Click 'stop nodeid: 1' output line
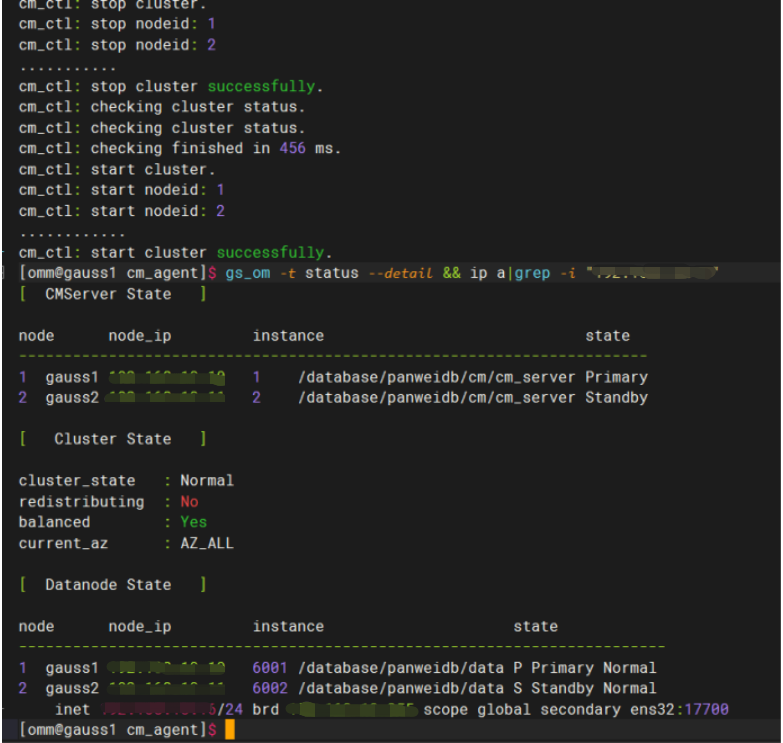The image size is (783, 743). (x=117, y=24)
